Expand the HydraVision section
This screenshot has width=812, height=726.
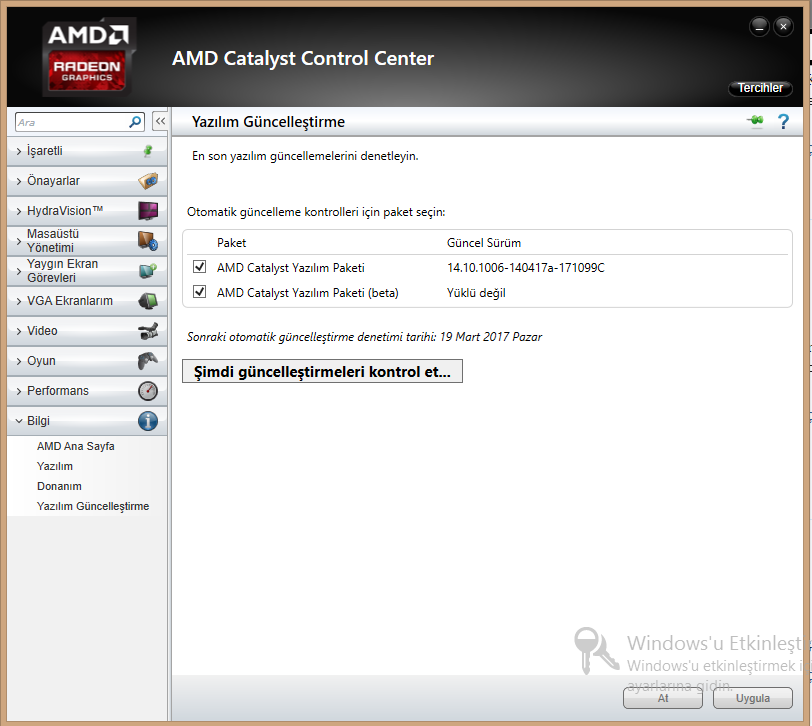click(87, 211)
